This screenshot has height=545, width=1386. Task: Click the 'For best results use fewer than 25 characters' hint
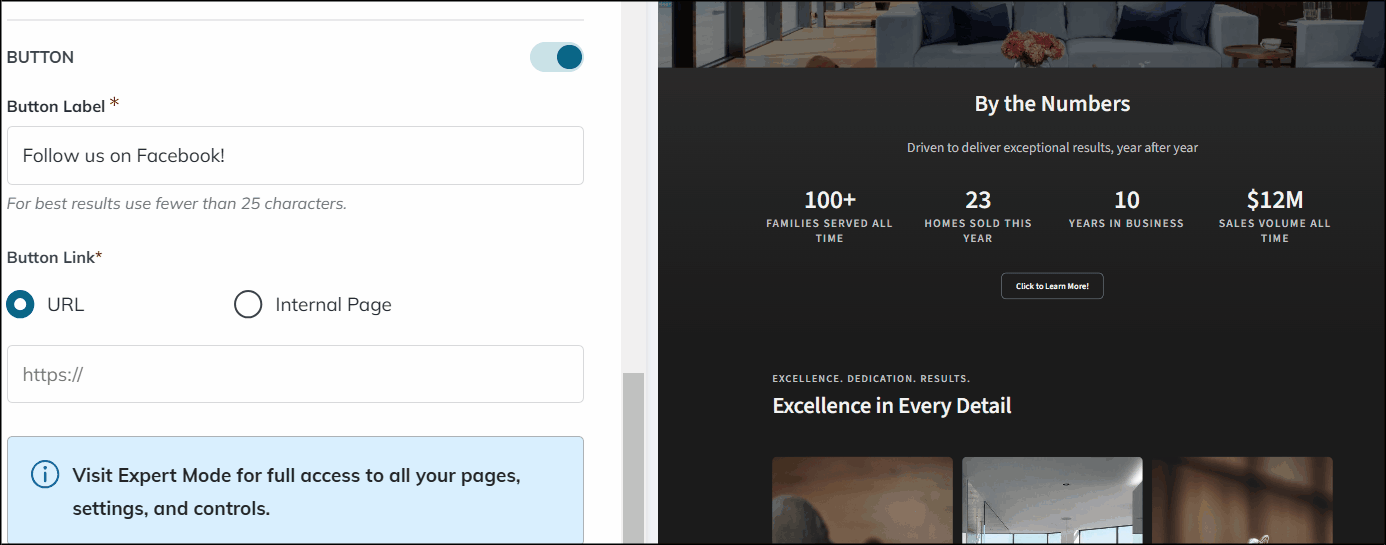coord(177,203)
